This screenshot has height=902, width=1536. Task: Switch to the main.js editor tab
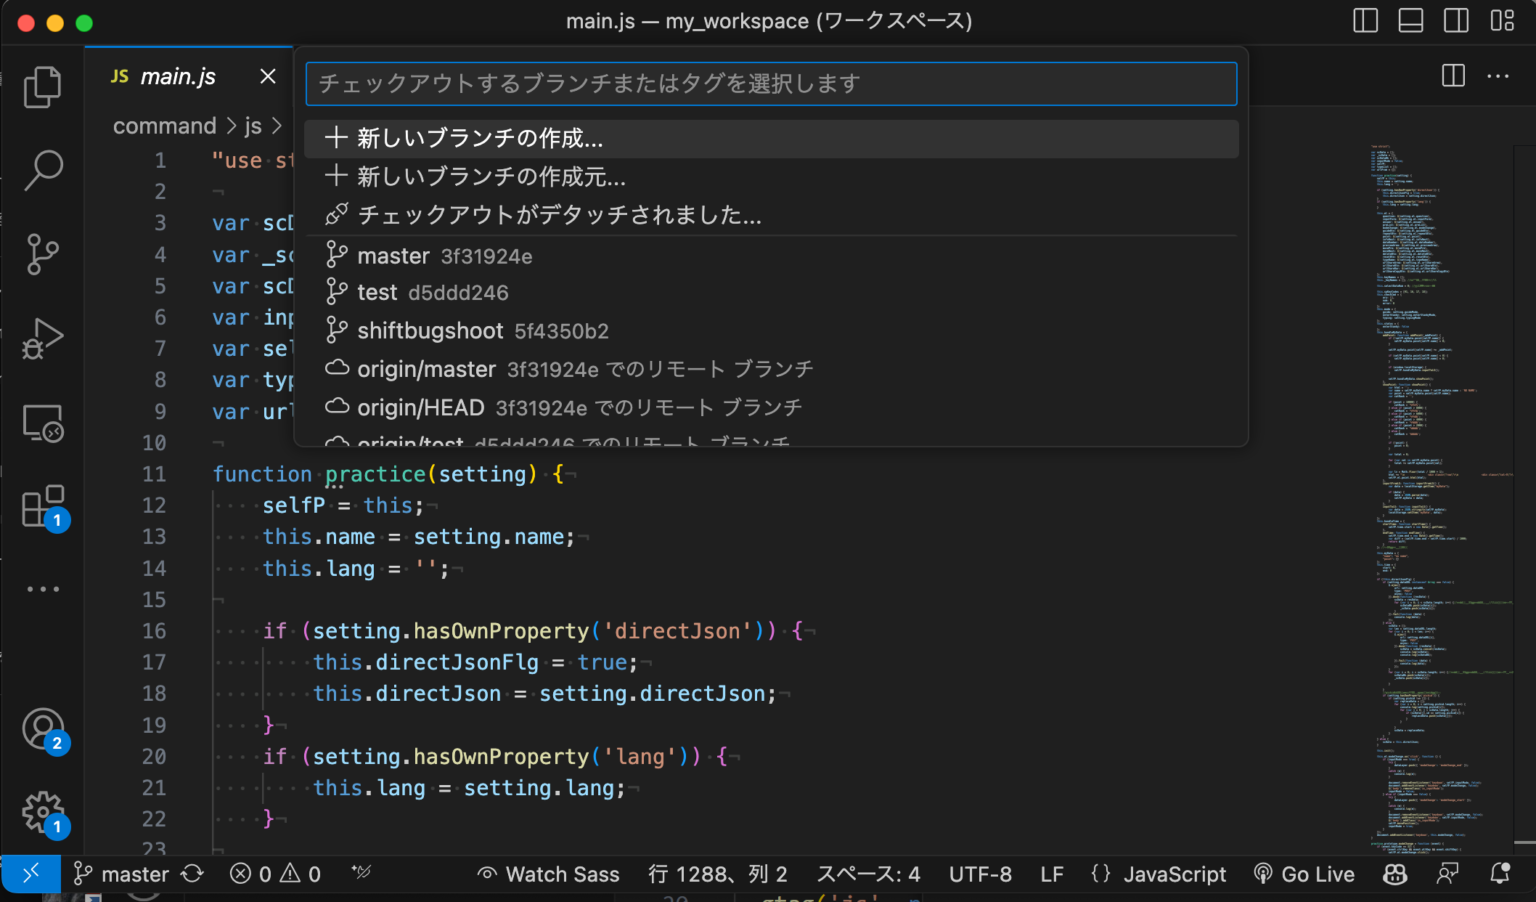pos(178,76)
